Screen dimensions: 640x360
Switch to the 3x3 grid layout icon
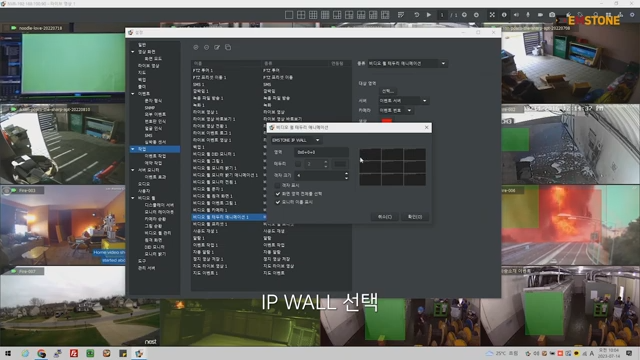click(313, 15)
